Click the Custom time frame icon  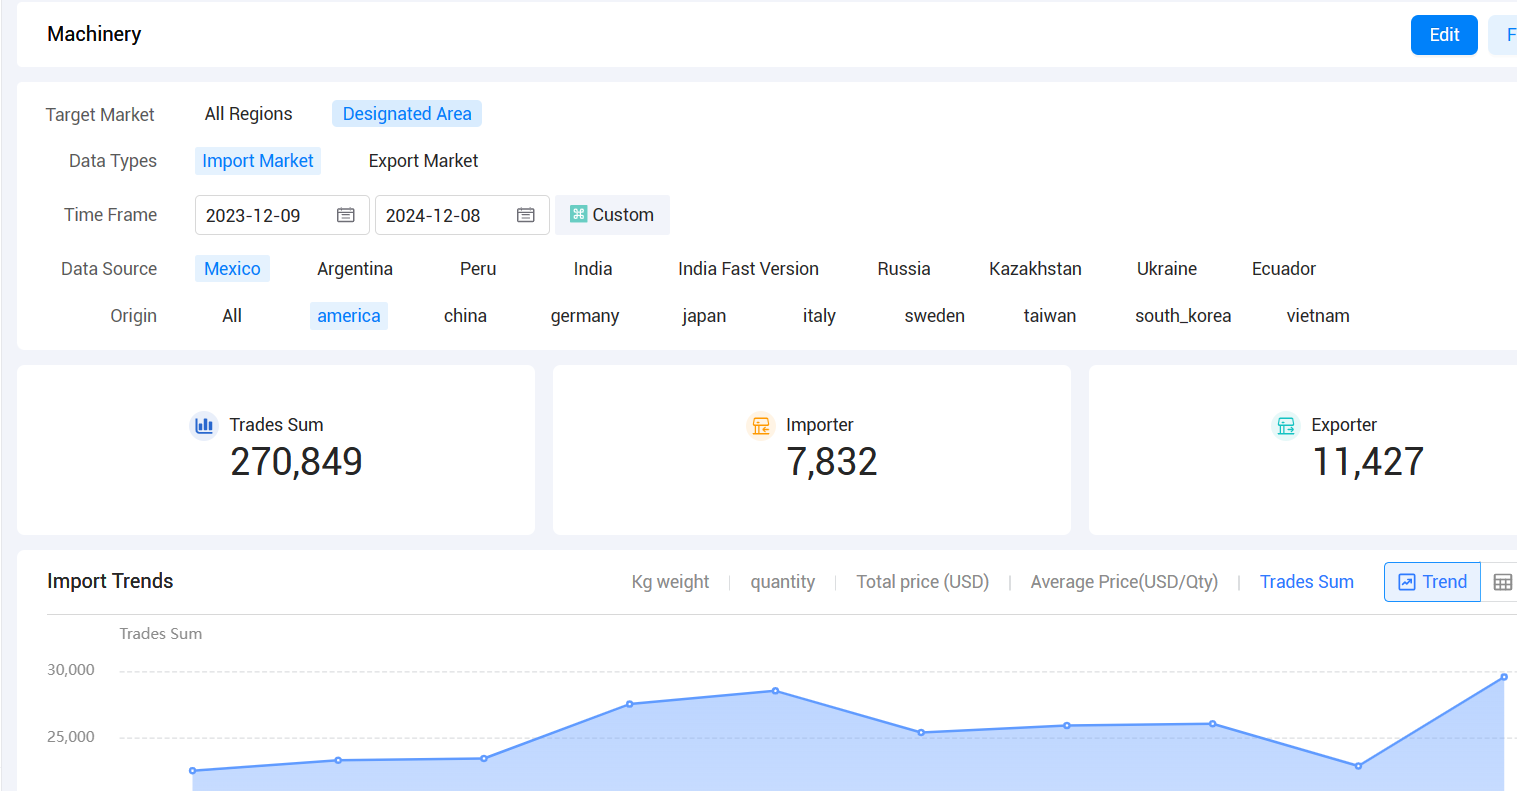pos(578,214)
